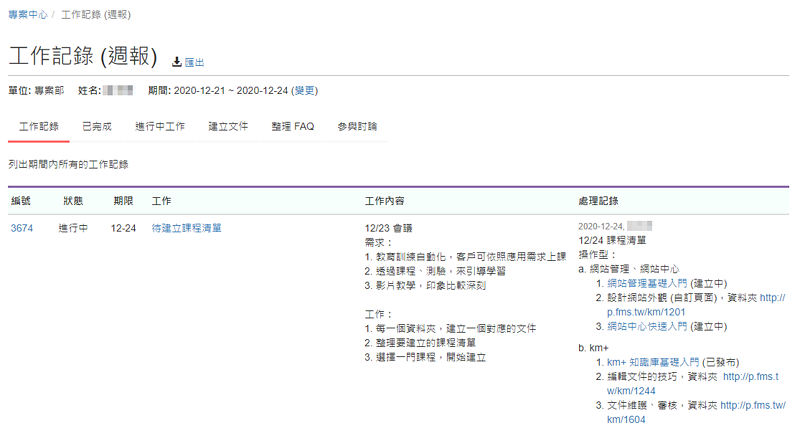The height and width of the screenshot is (428, 800).
Task: Click 變更 to change the period
Action: [303, 90]
